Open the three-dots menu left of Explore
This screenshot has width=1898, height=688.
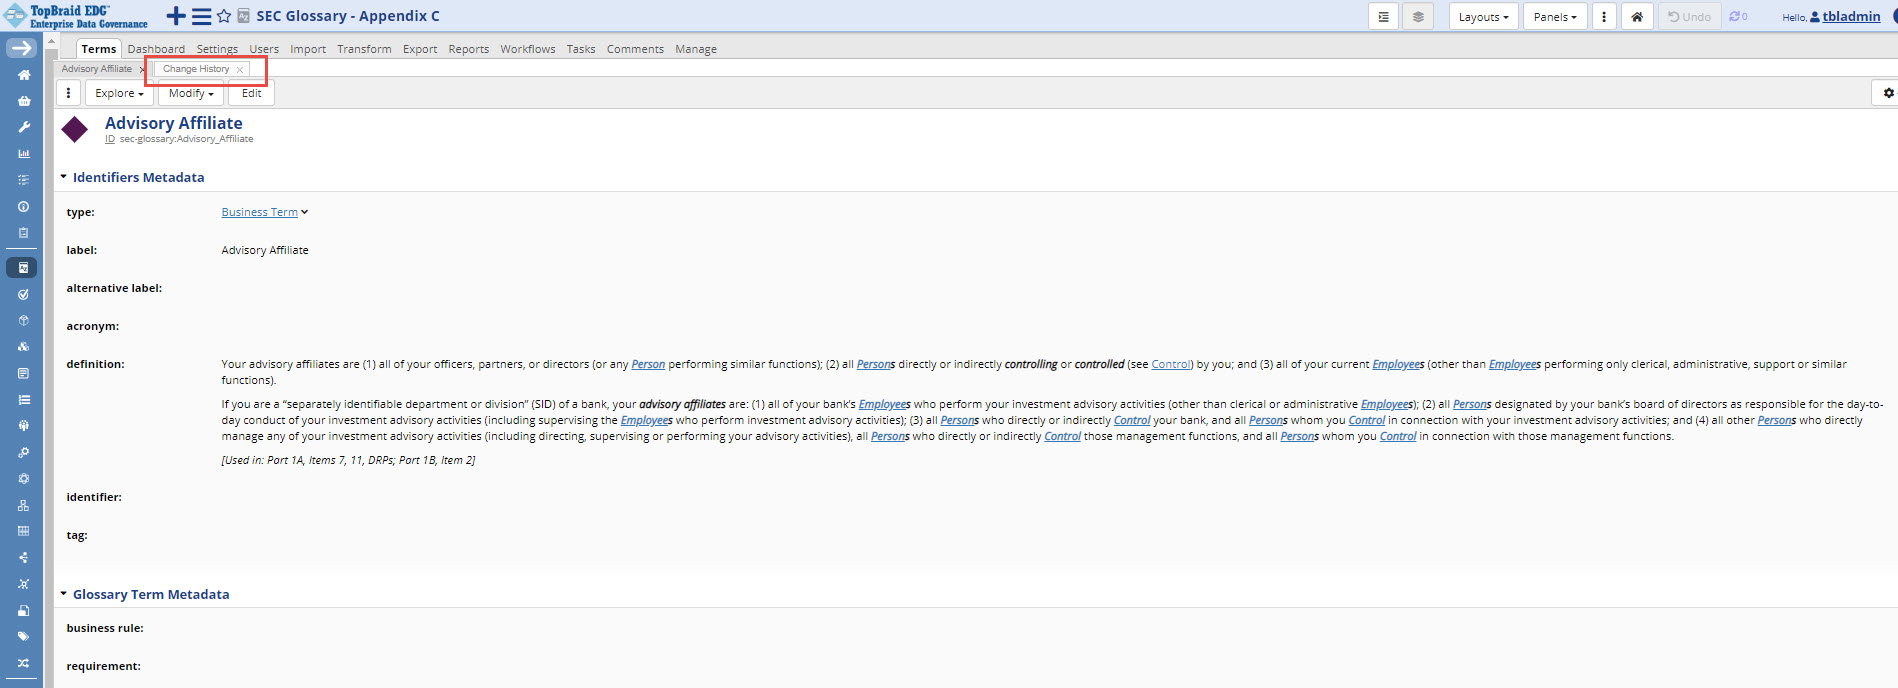pyautogui.click(x=68, y=93)
